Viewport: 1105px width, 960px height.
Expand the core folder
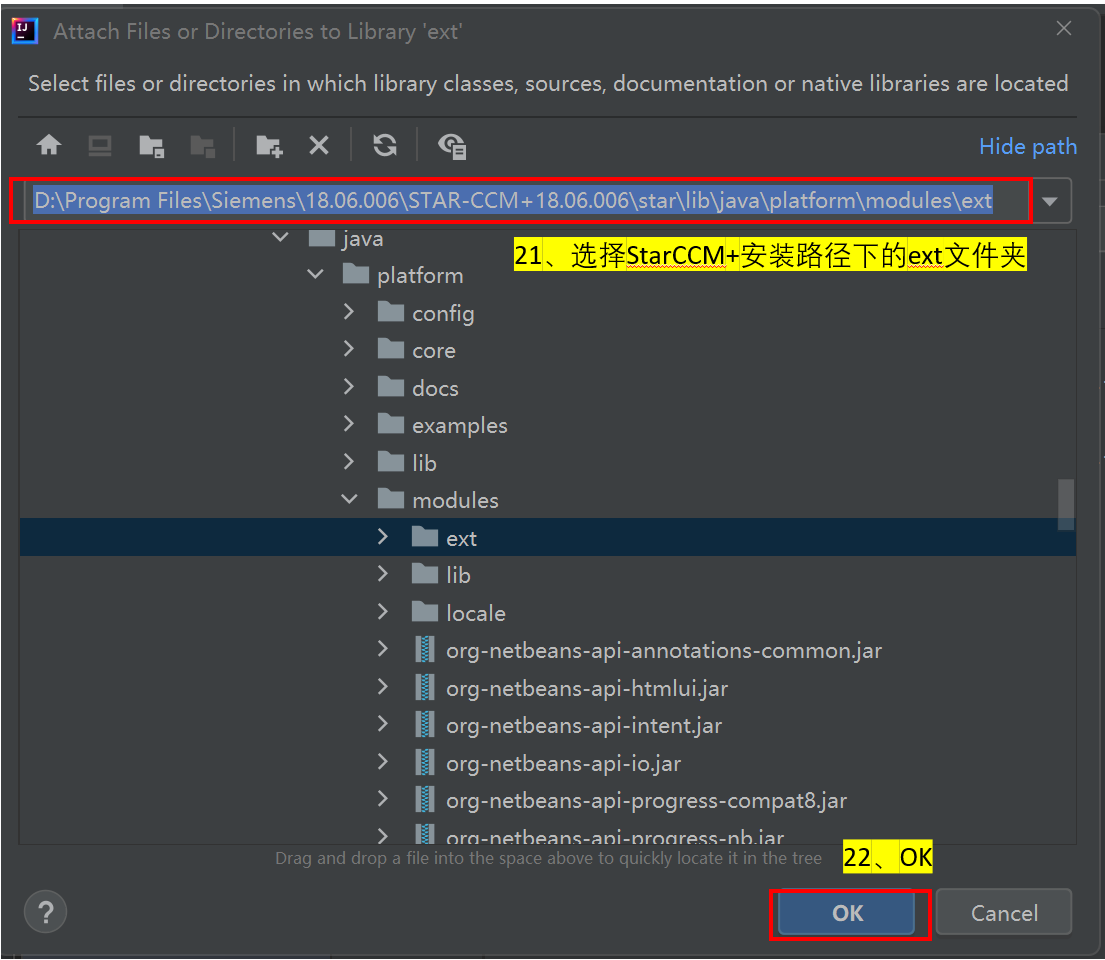pos(349,349)
